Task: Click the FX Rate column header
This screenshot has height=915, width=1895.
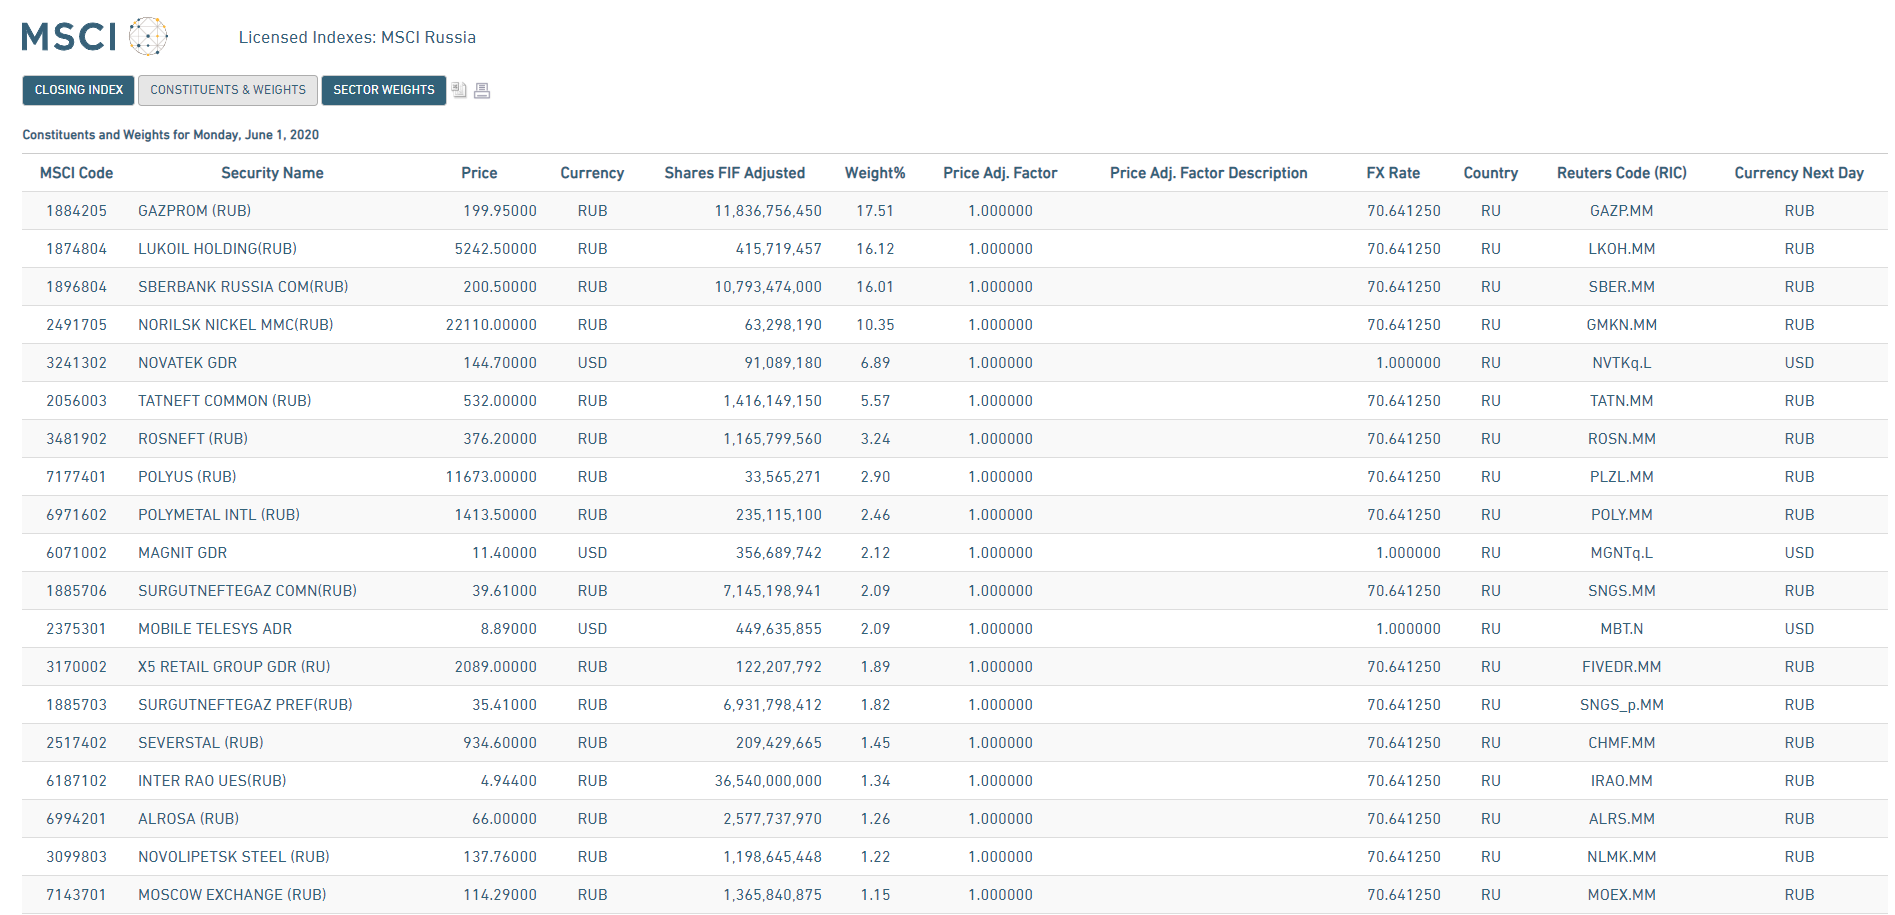Action: pos(1392,173)
